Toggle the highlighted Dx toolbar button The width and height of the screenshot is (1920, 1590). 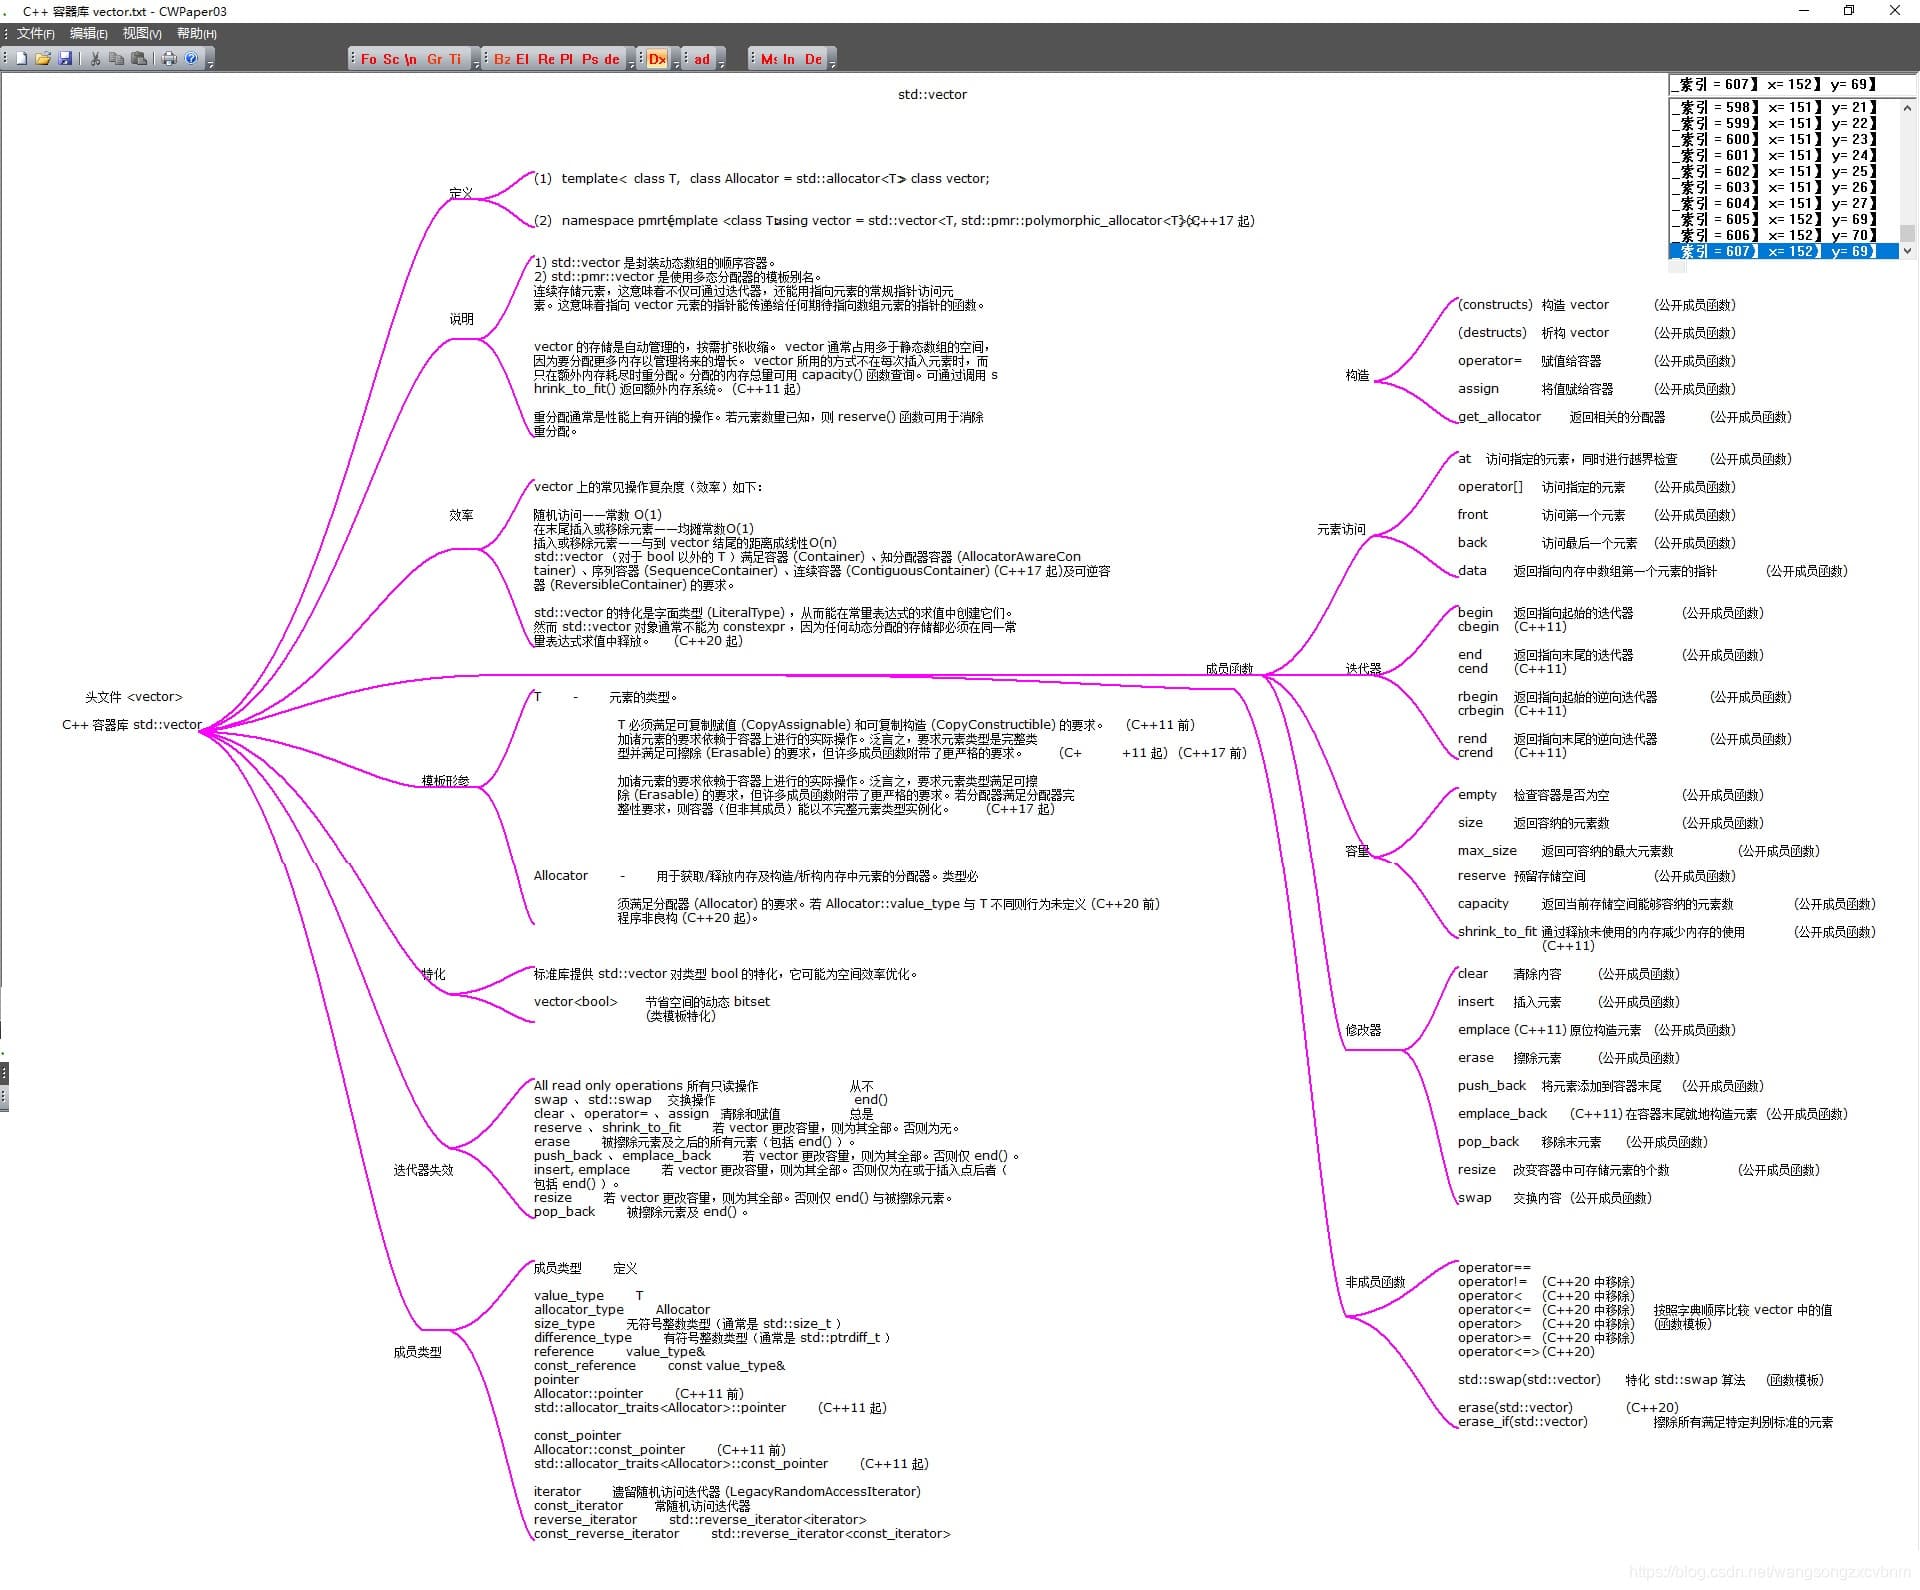pyautogui.click(x=657, y=59)
